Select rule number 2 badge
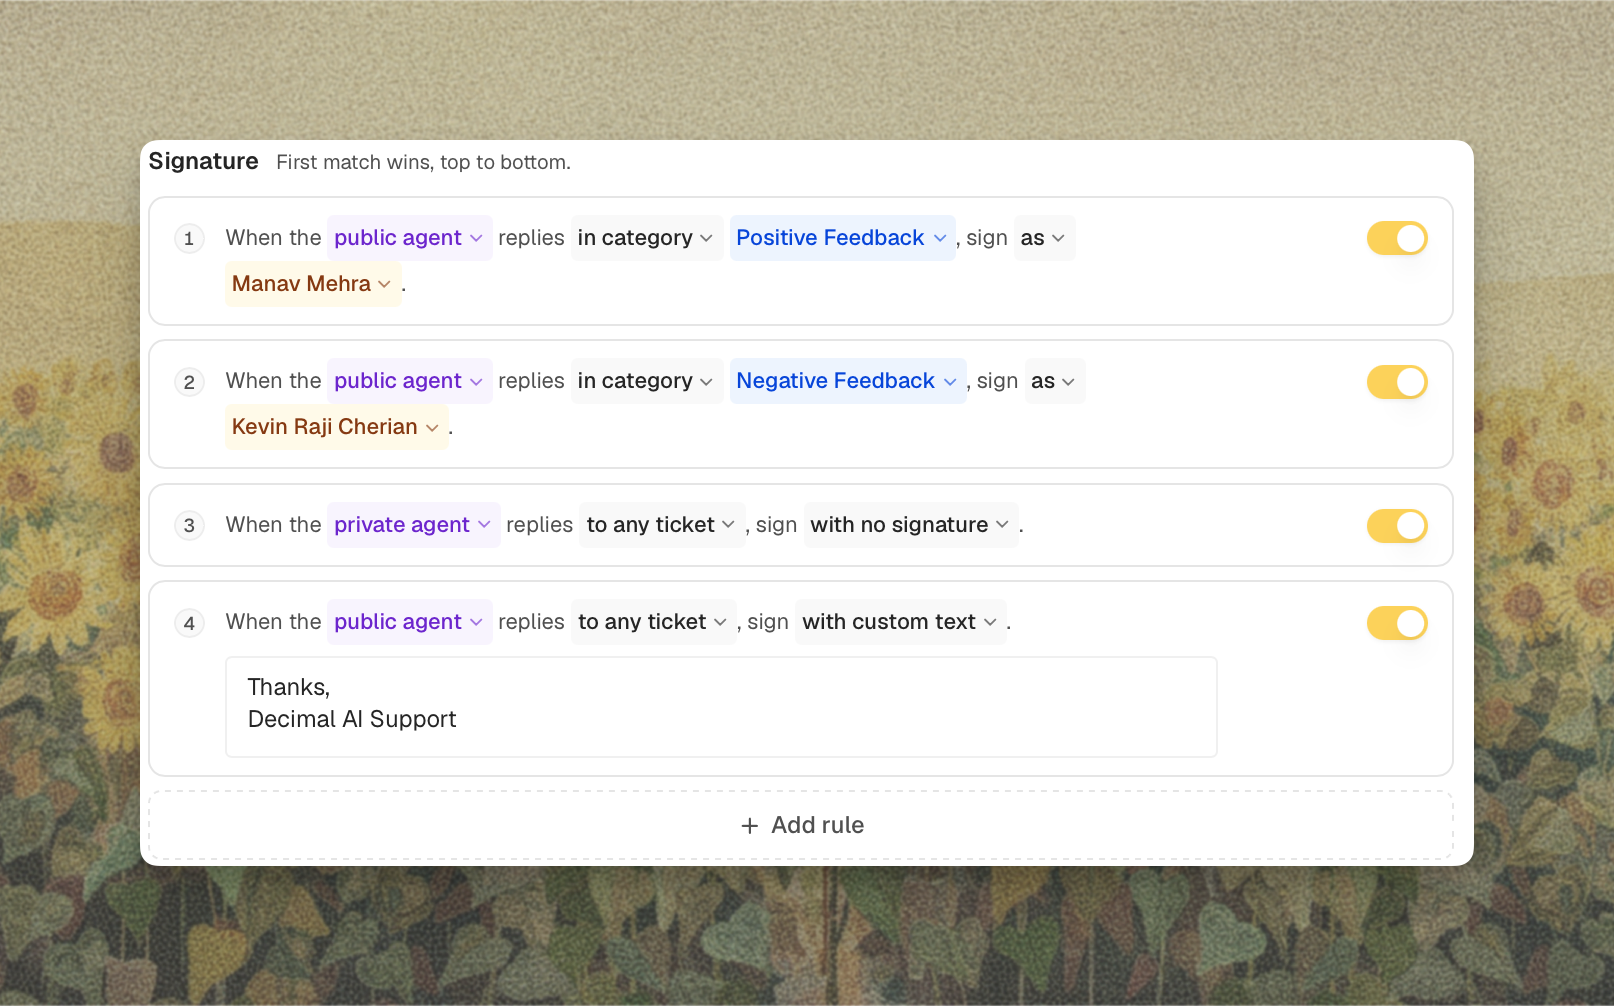Viewport: 1614px width, 1006px height. point(189,382)
